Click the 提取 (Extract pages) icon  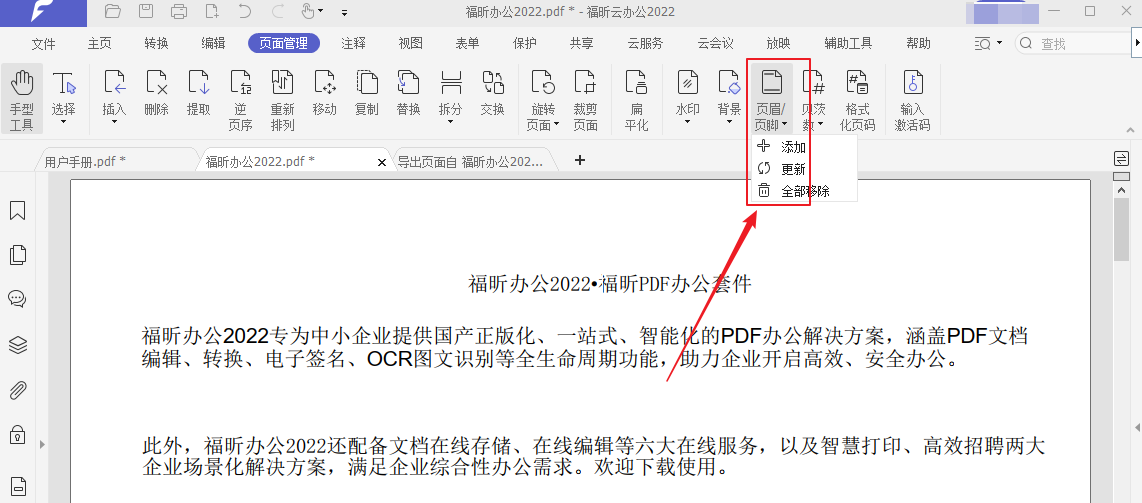[x=198, y=92]
